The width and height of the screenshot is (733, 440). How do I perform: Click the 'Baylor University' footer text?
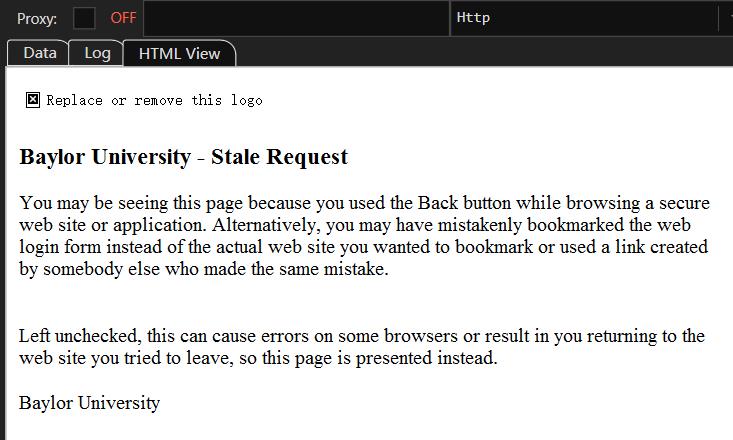point(89,403)
